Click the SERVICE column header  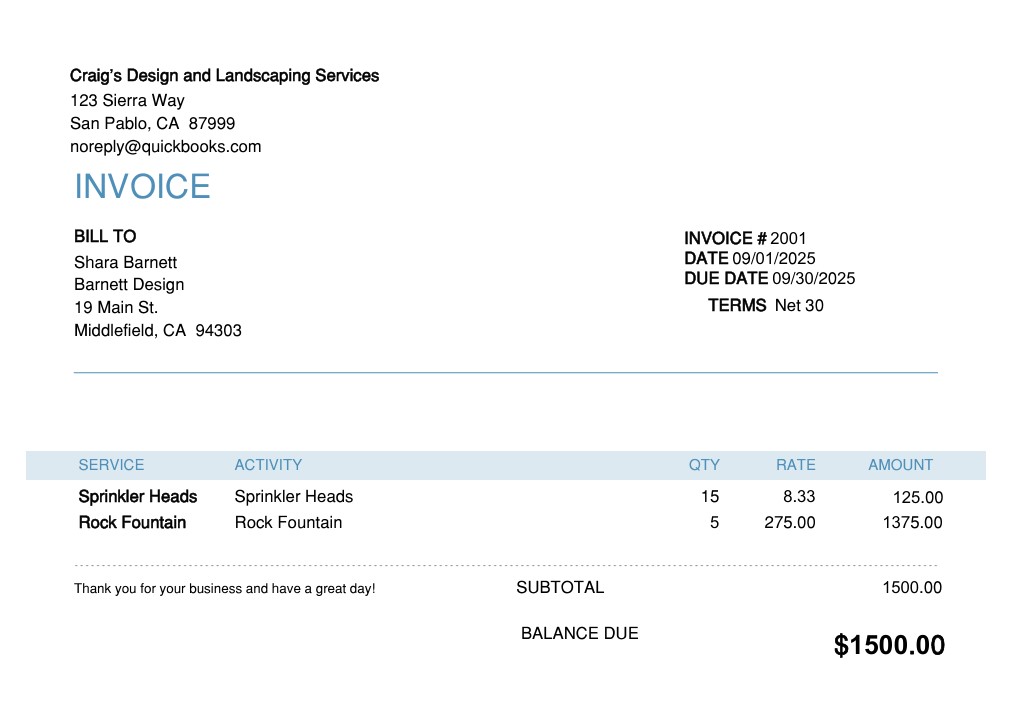click(111, 465)
